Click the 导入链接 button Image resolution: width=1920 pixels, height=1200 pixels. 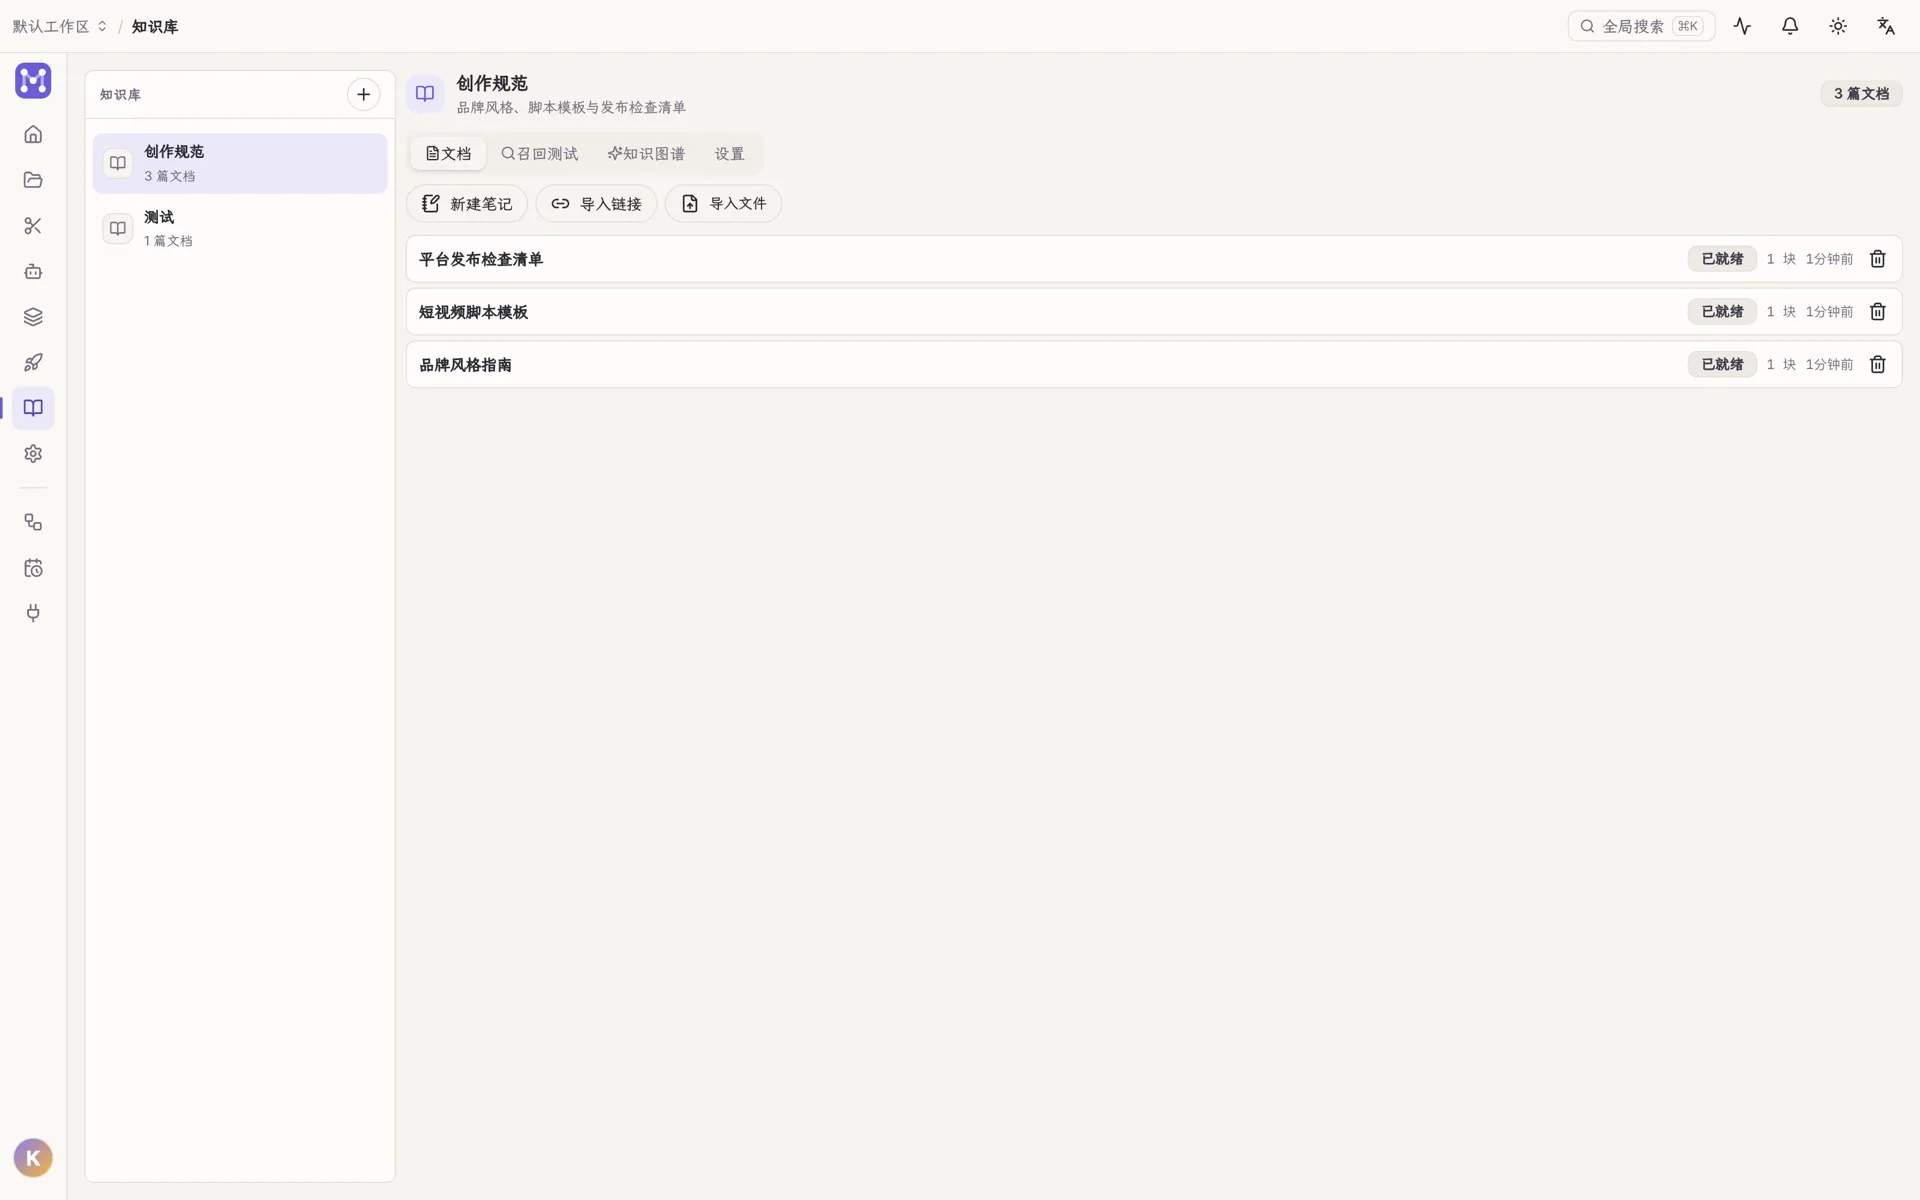[596, 204]
